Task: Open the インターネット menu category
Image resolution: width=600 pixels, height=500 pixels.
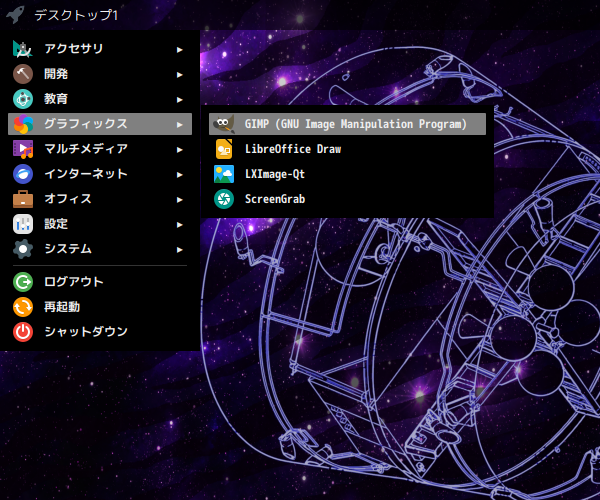Action: click(100, 174)
